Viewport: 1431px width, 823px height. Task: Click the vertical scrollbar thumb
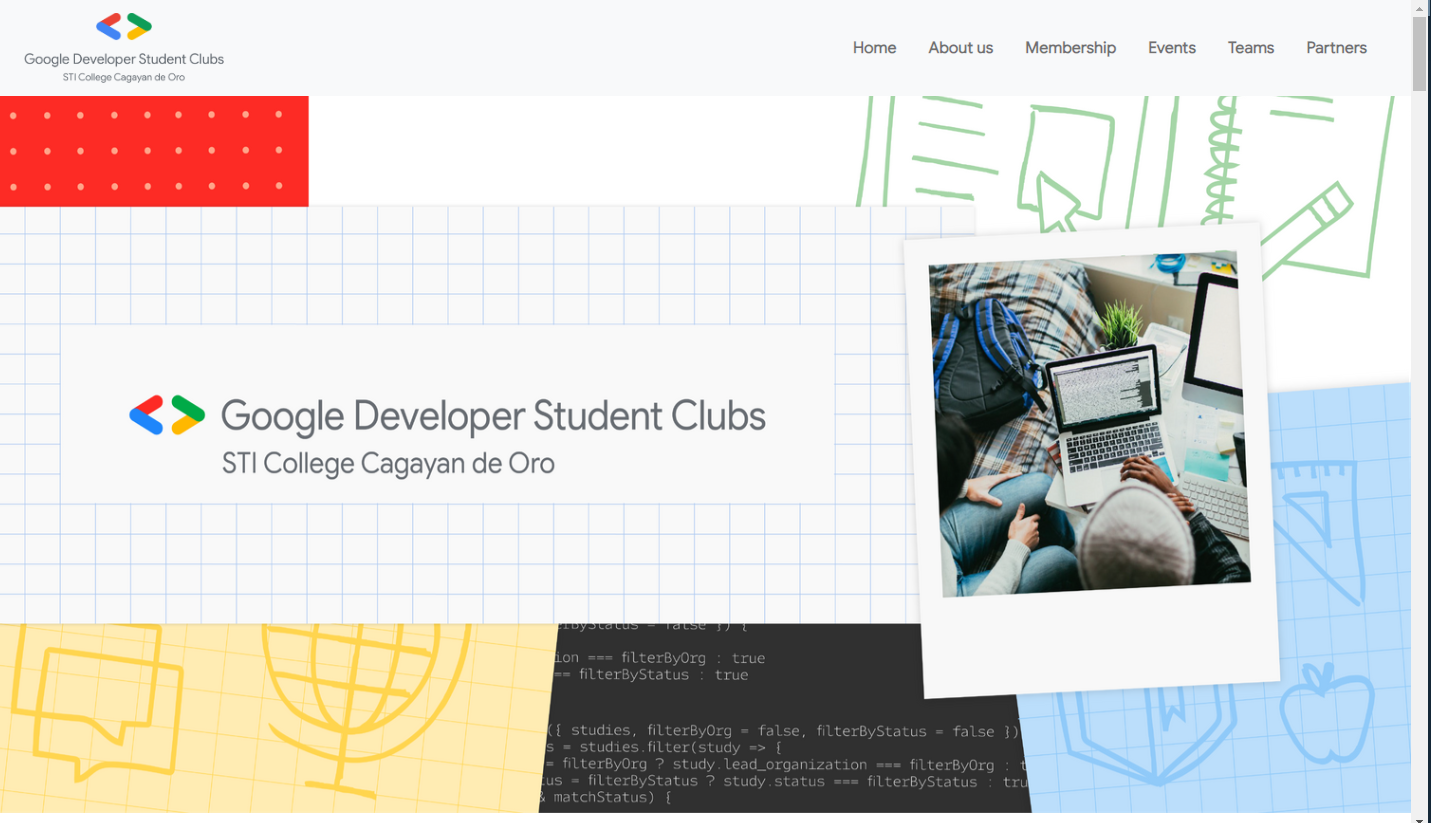[1420, 54]
